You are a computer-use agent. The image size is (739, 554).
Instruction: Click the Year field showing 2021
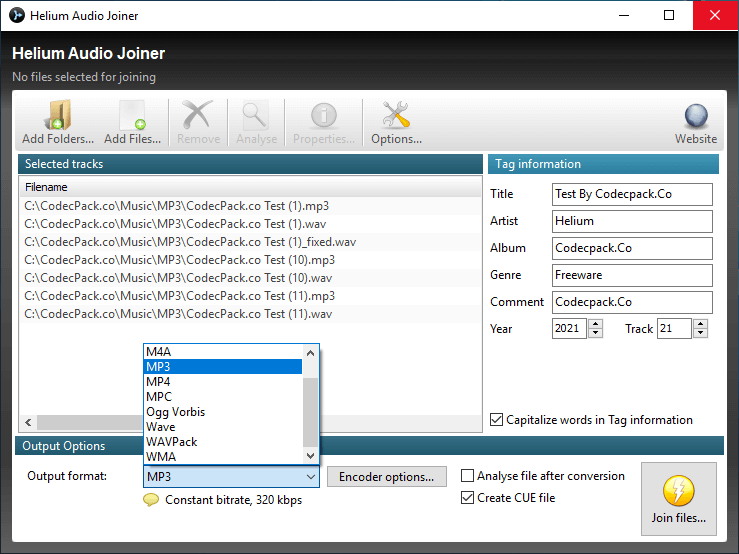click(x=569, y=329)
